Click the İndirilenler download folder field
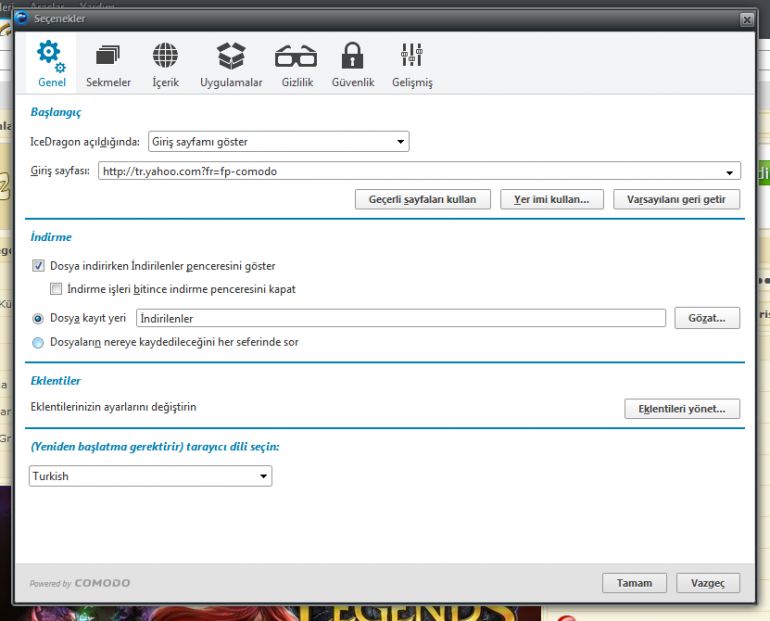Screen dimensions: 770x621 (400, 318)
